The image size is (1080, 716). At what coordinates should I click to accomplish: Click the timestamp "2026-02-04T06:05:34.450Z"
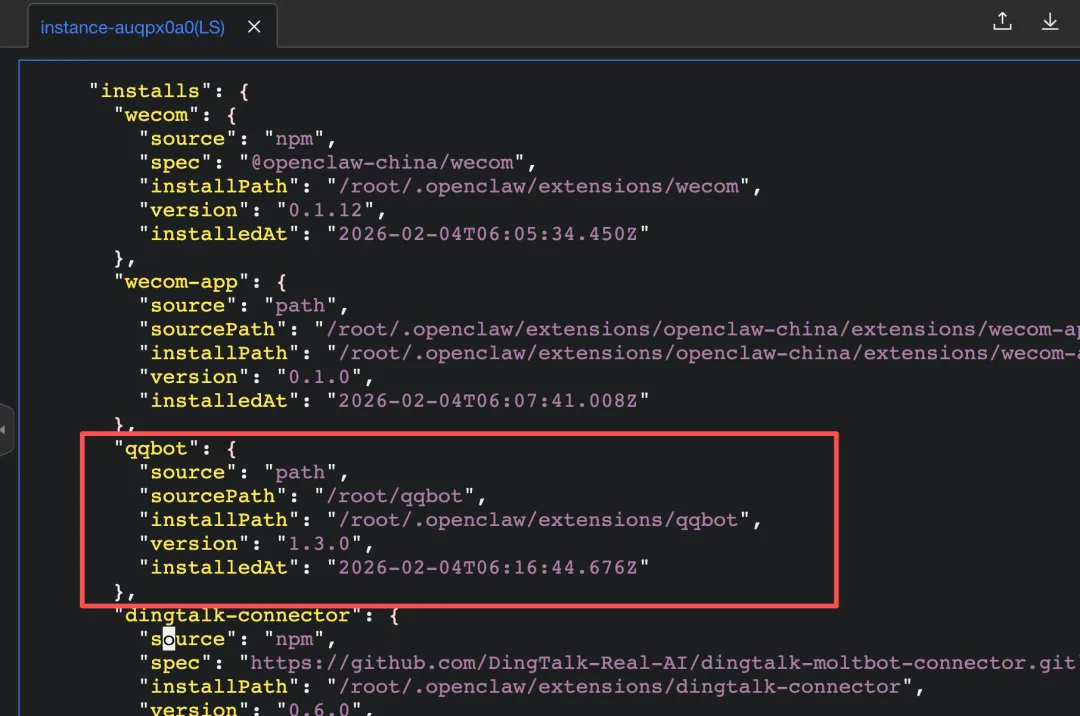(488, 234)
